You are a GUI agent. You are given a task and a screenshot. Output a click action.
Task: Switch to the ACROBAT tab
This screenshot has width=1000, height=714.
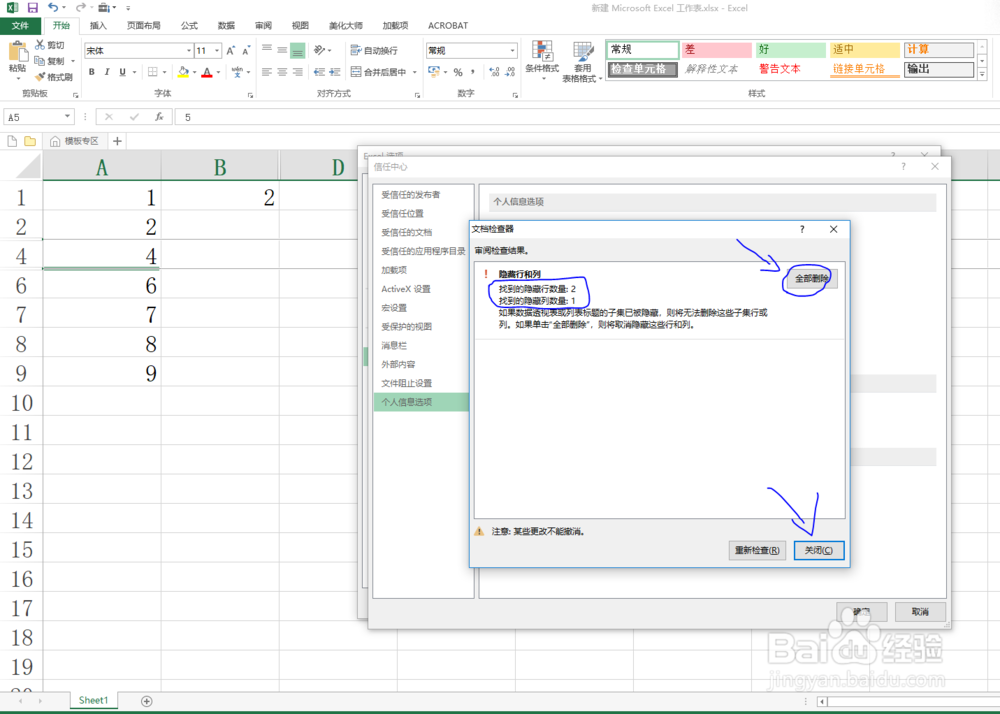coord(448,26)
